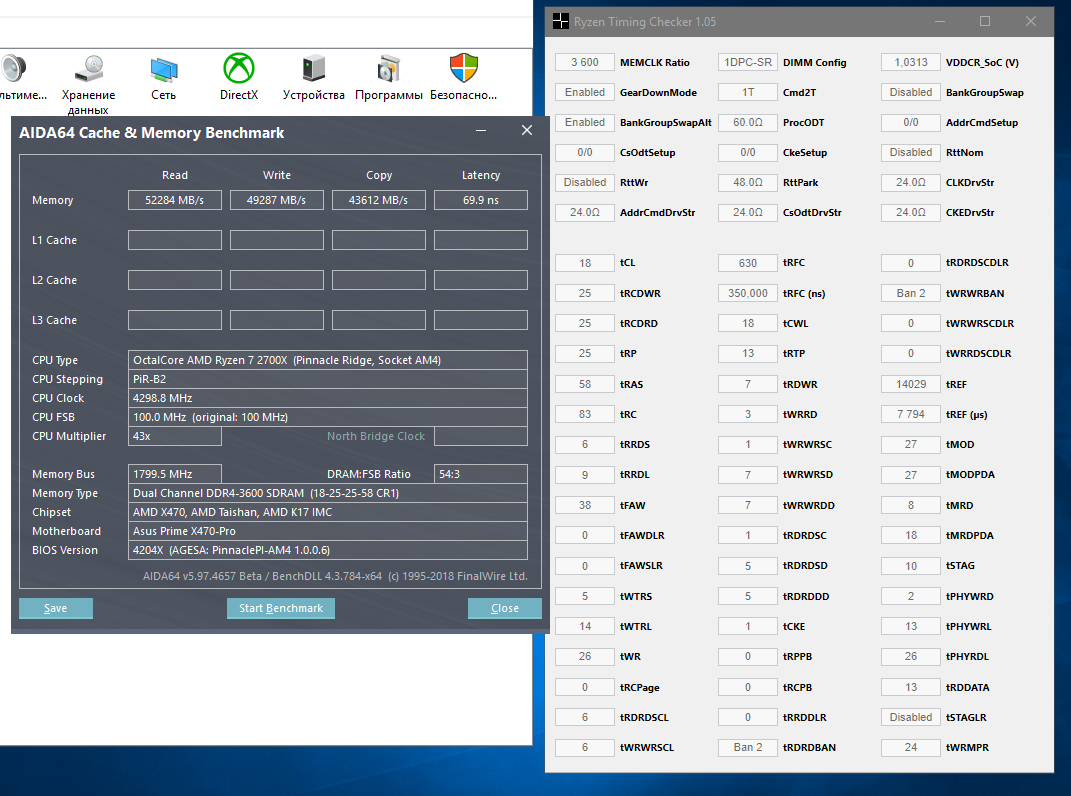Screen dimensions: 1071x796
Task: Click Motherboard value Asus Prime X470-Pro
Action: pos(328,531)
